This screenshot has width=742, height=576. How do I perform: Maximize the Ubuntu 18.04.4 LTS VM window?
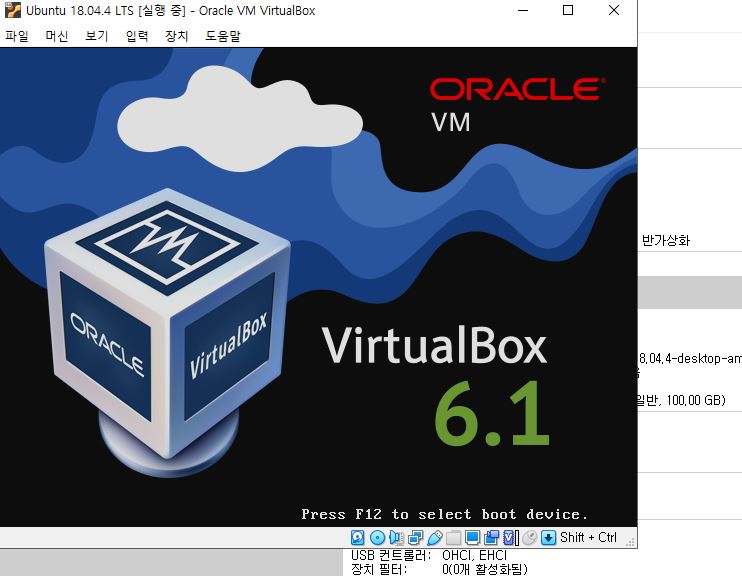[568, 10]
